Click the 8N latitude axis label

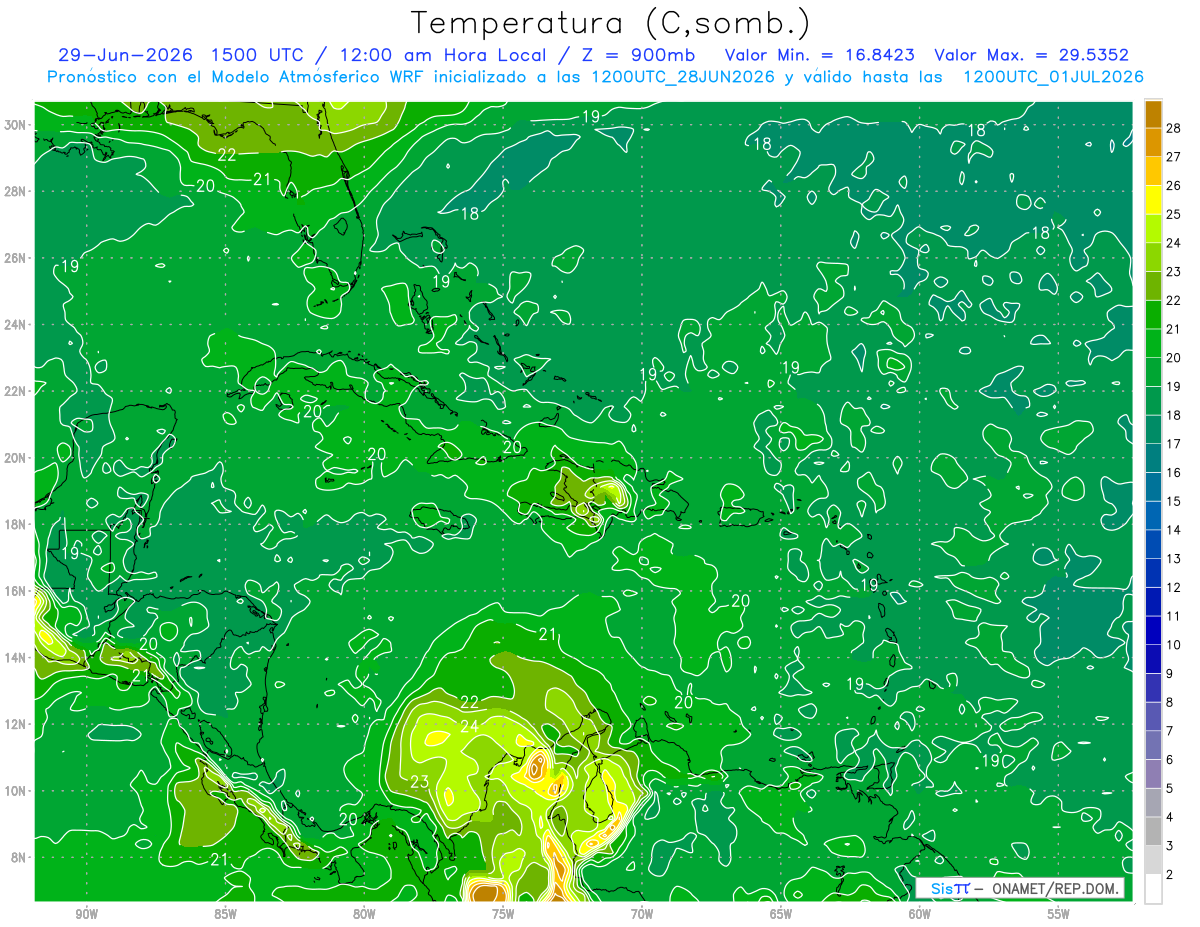tap(20, 857)
